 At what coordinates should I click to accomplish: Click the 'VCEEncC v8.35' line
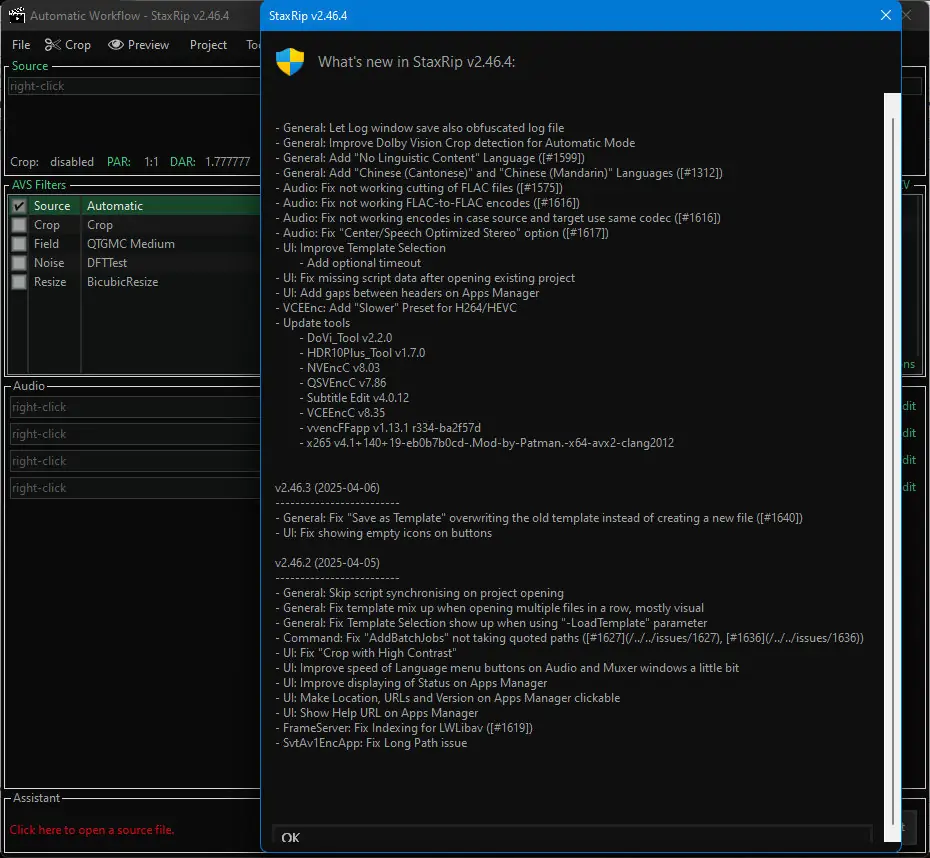point(342,413)
